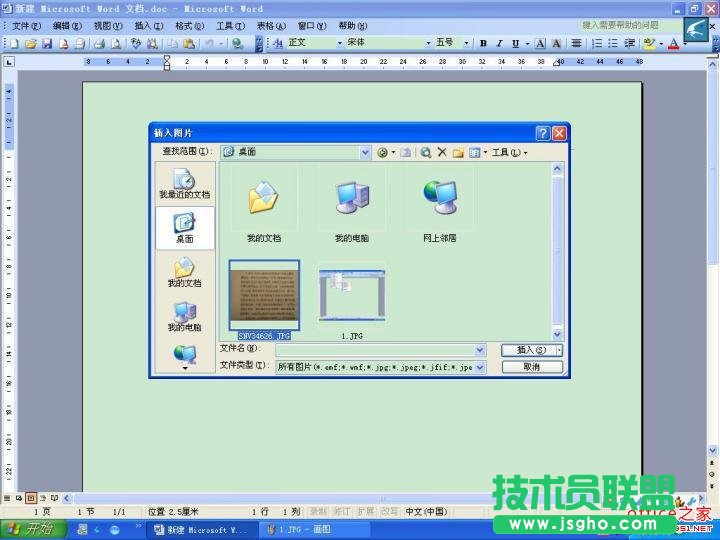Screen dimensions: 720x540
Task: Expand the Underline style dropdown arrow
Action: click(528, 44)
